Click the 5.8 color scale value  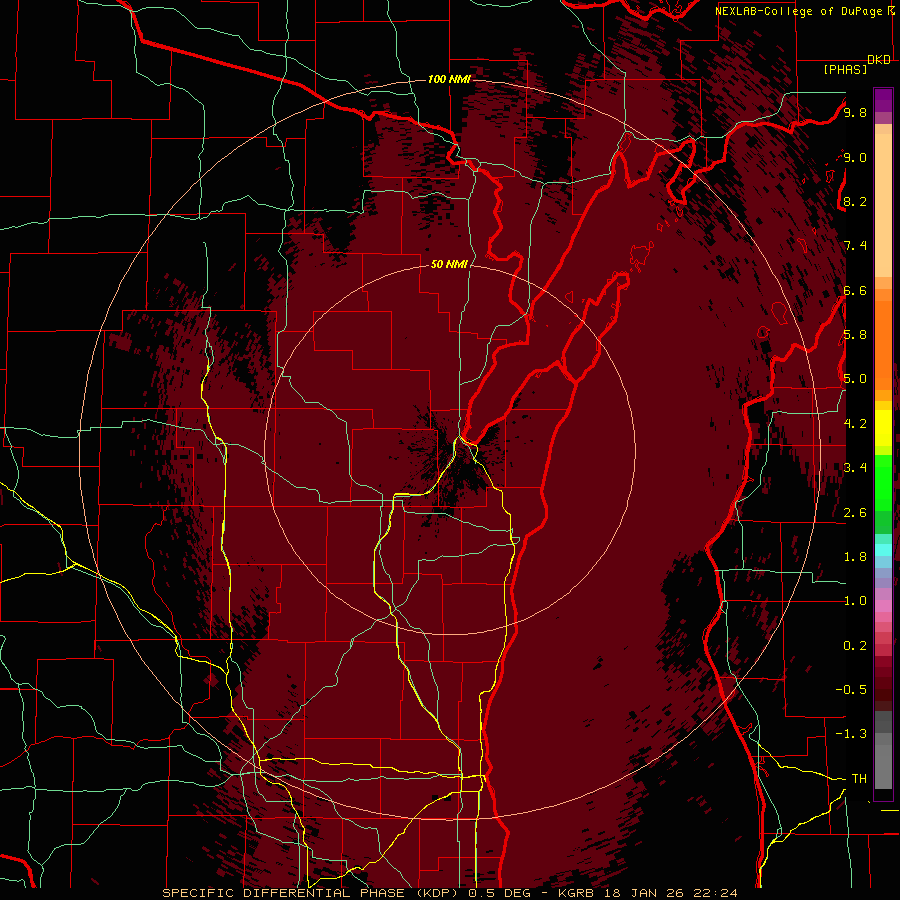(855, 335)
